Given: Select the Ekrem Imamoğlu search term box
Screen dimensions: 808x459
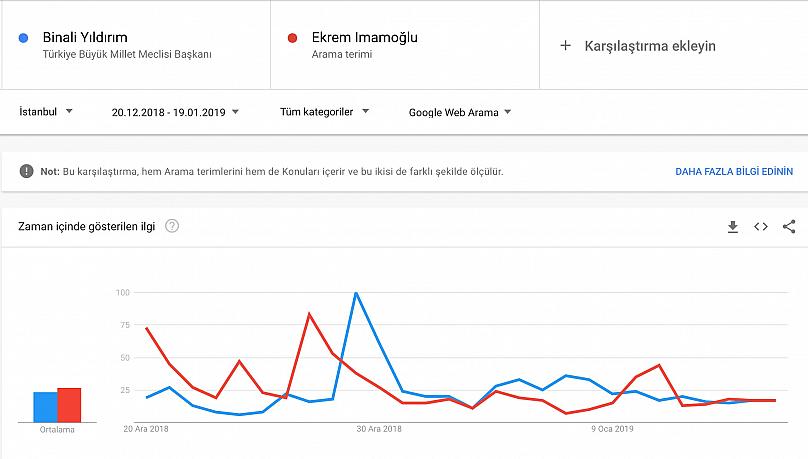Looking at the screenshot, I should click(x=404, y=45).
